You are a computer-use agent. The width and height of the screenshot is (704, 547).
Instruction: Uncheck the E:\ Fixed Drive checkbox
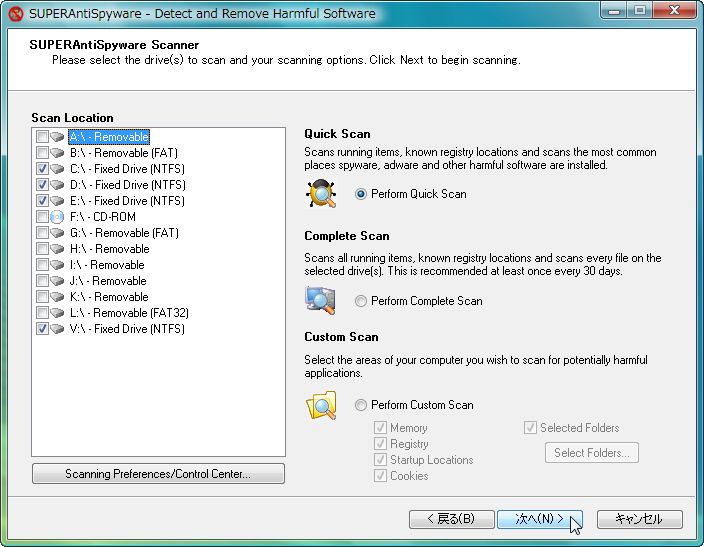pyautogui.click(x=42, y=201)
